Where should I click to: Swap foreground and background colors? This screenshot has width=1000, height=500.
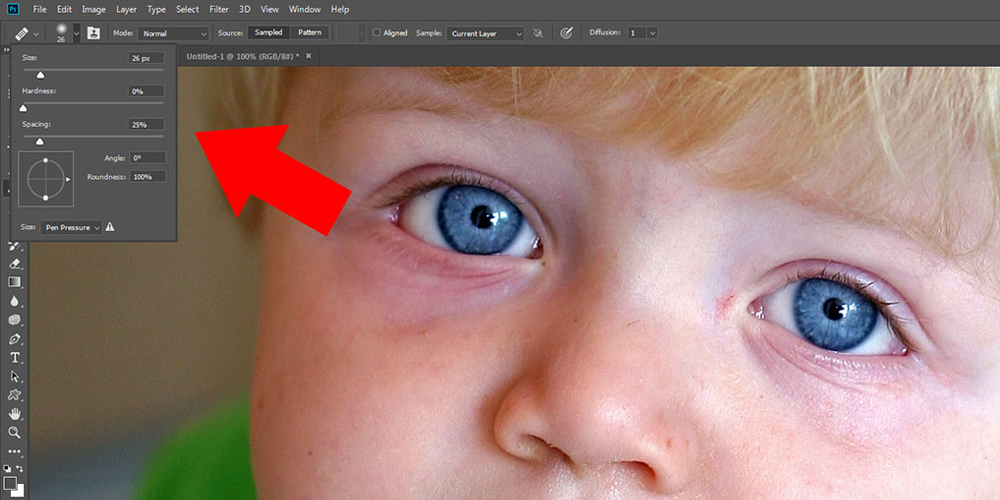[20, 469]
